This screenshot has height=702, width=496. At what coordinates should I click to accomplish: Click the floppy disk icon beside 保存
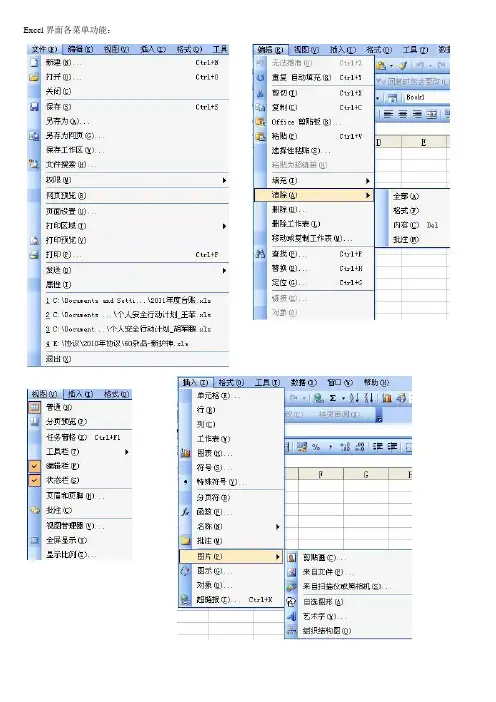pyautogui.click(x=34, y=107)
